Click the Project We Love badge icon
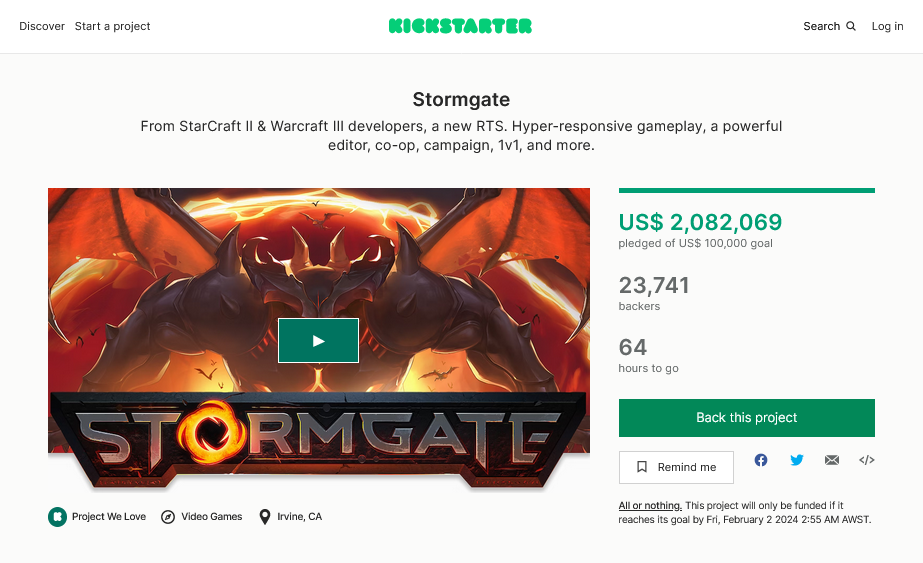Image resolution: width=923 pixels, height=563 pixels. [58, 517]
